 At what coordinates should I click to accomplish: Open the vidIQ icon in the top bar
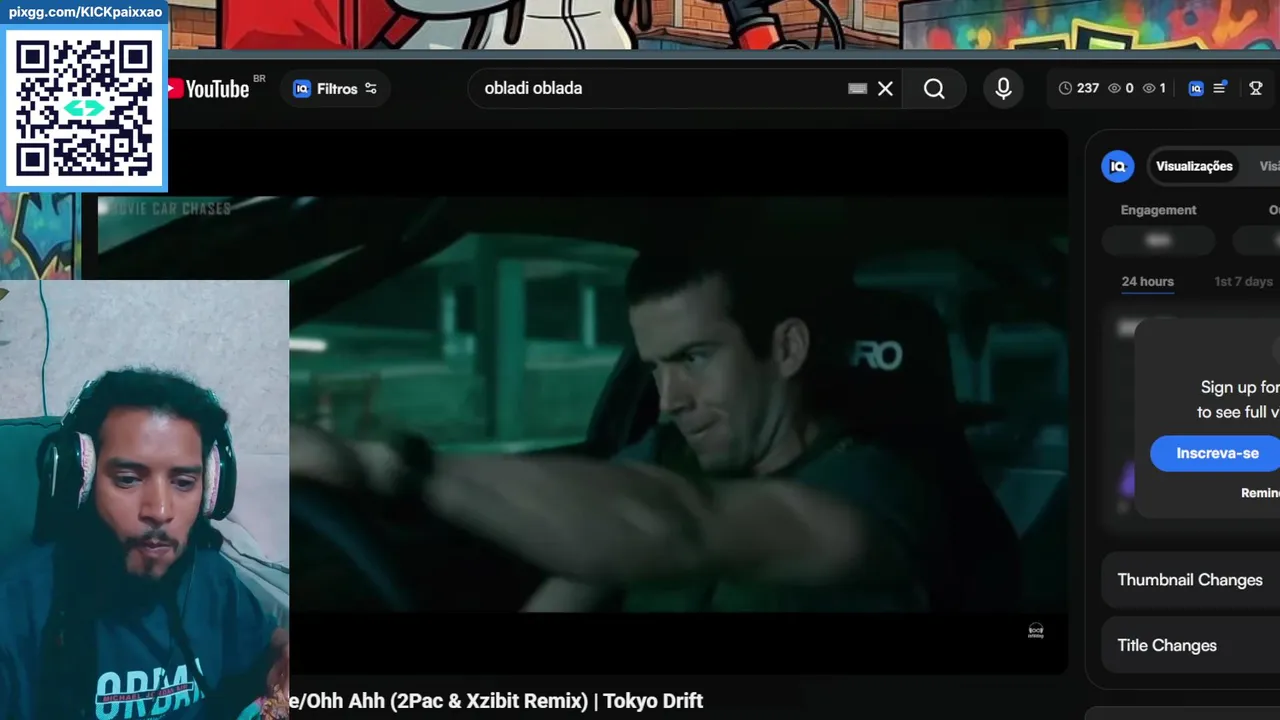(x=1196, y=88)
